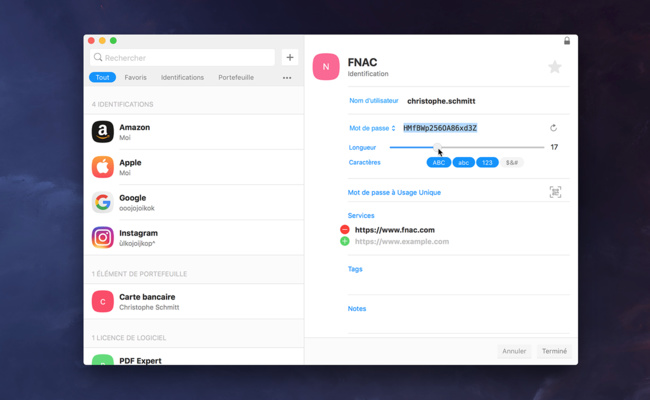Open the Mot de passe field type dropdown
Screen dimensions: 650x400
point(372,128)
